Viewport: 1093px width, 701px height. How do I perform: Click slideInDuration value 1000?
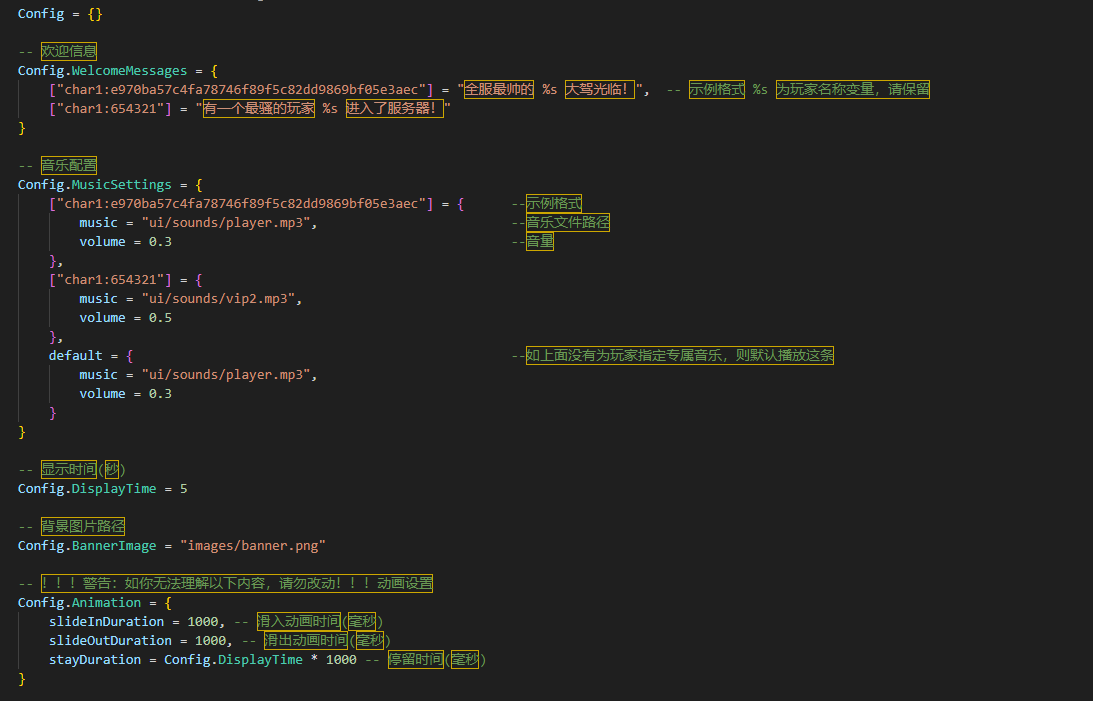(202, 622)
